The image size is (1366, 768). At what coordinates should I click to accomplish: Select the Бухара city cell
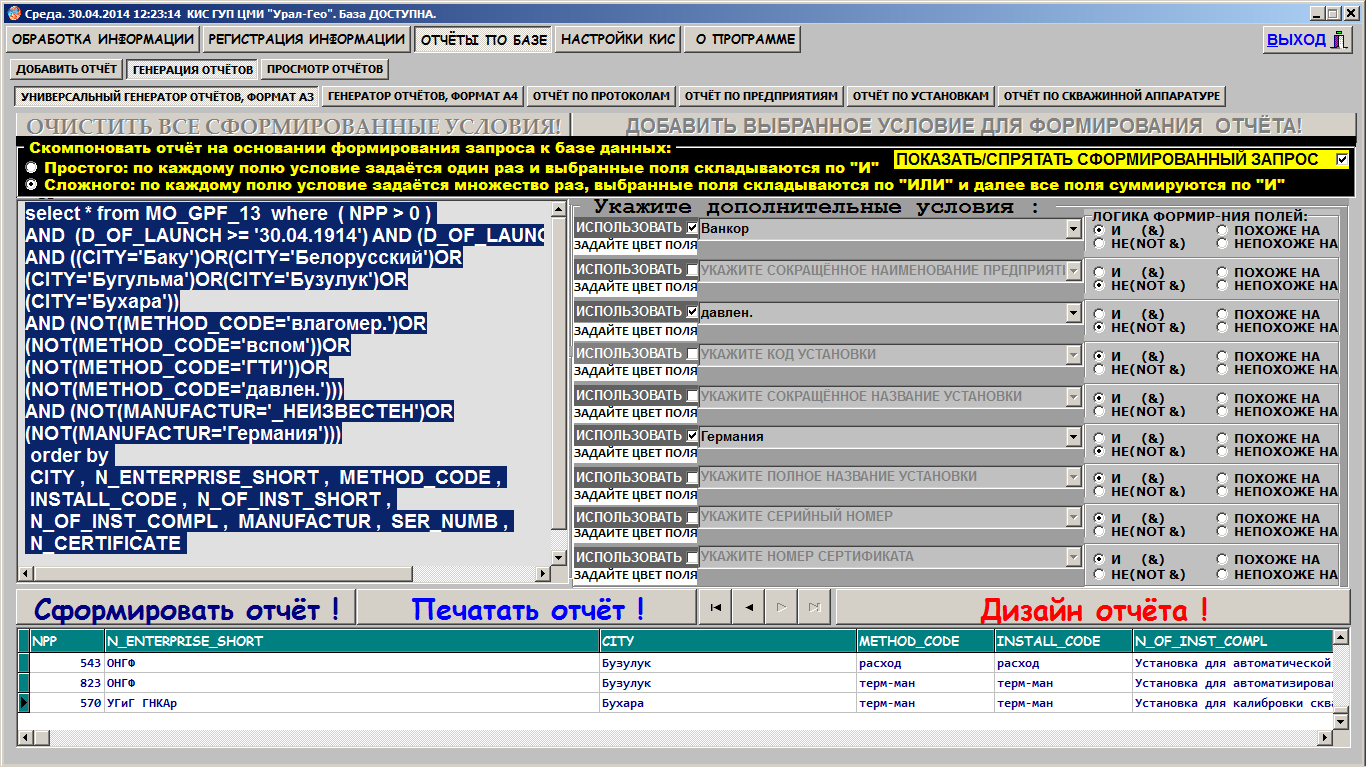(x=728, y=703)
